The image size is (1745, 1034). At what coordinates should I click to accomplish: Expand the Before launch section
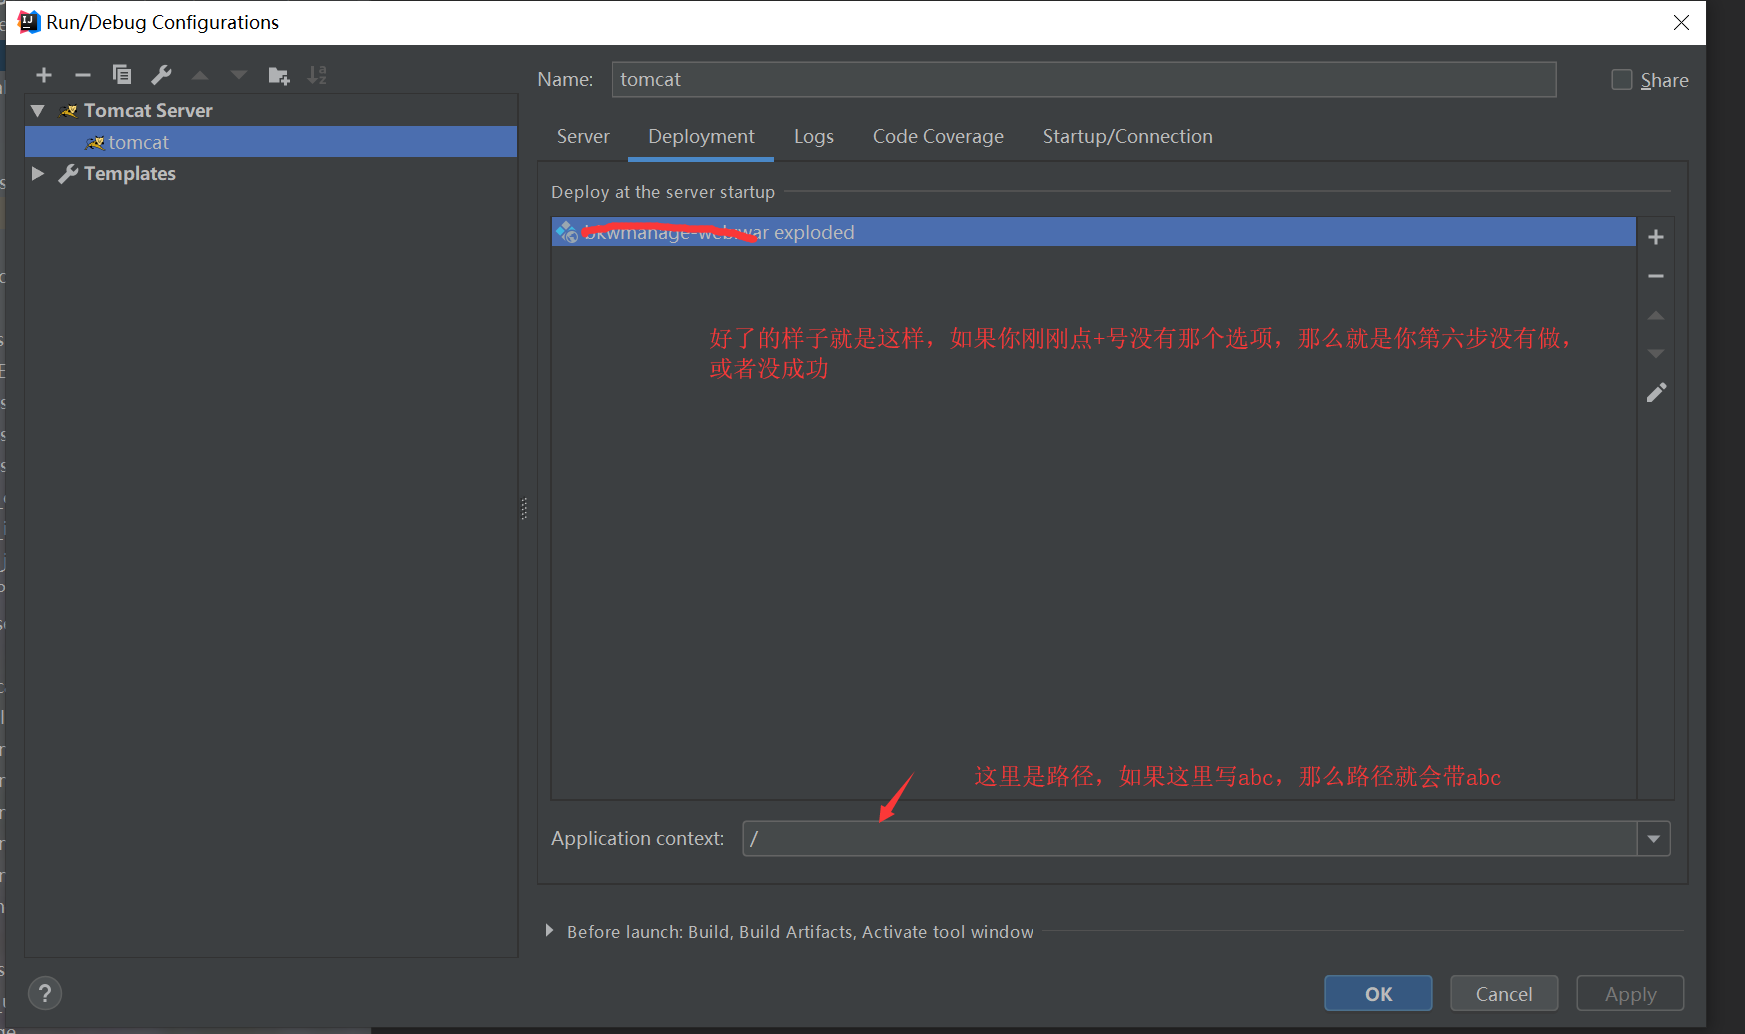(549, 931)
